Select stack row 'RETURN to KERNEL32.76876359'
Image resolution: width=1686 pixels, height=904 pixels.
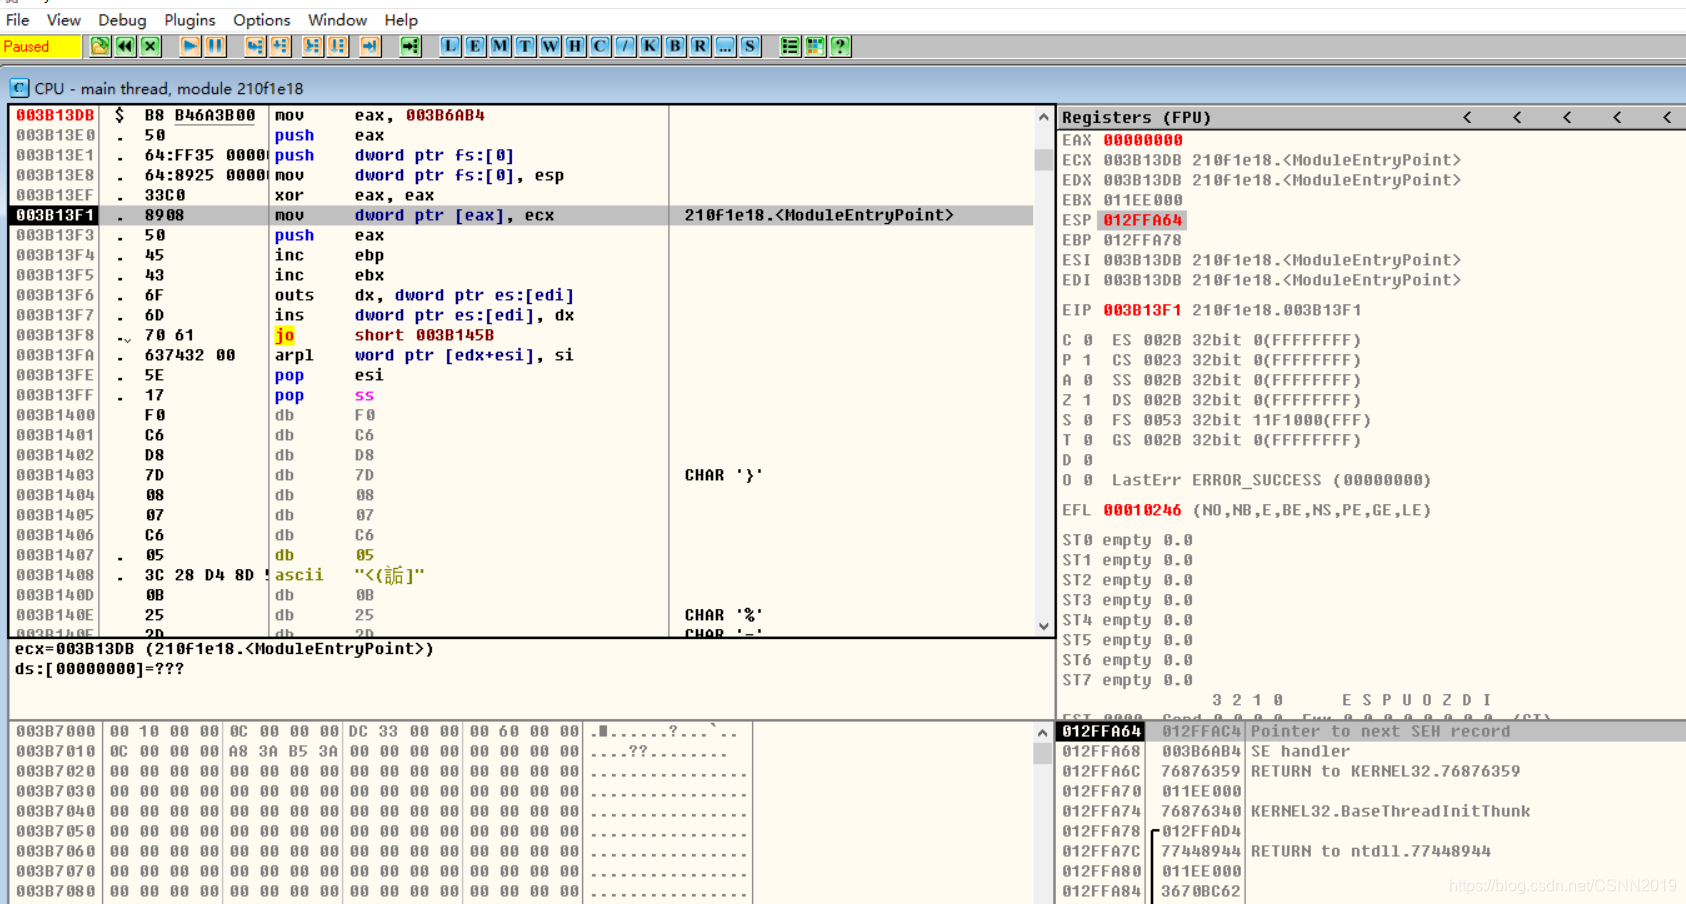pos(1370,771)
